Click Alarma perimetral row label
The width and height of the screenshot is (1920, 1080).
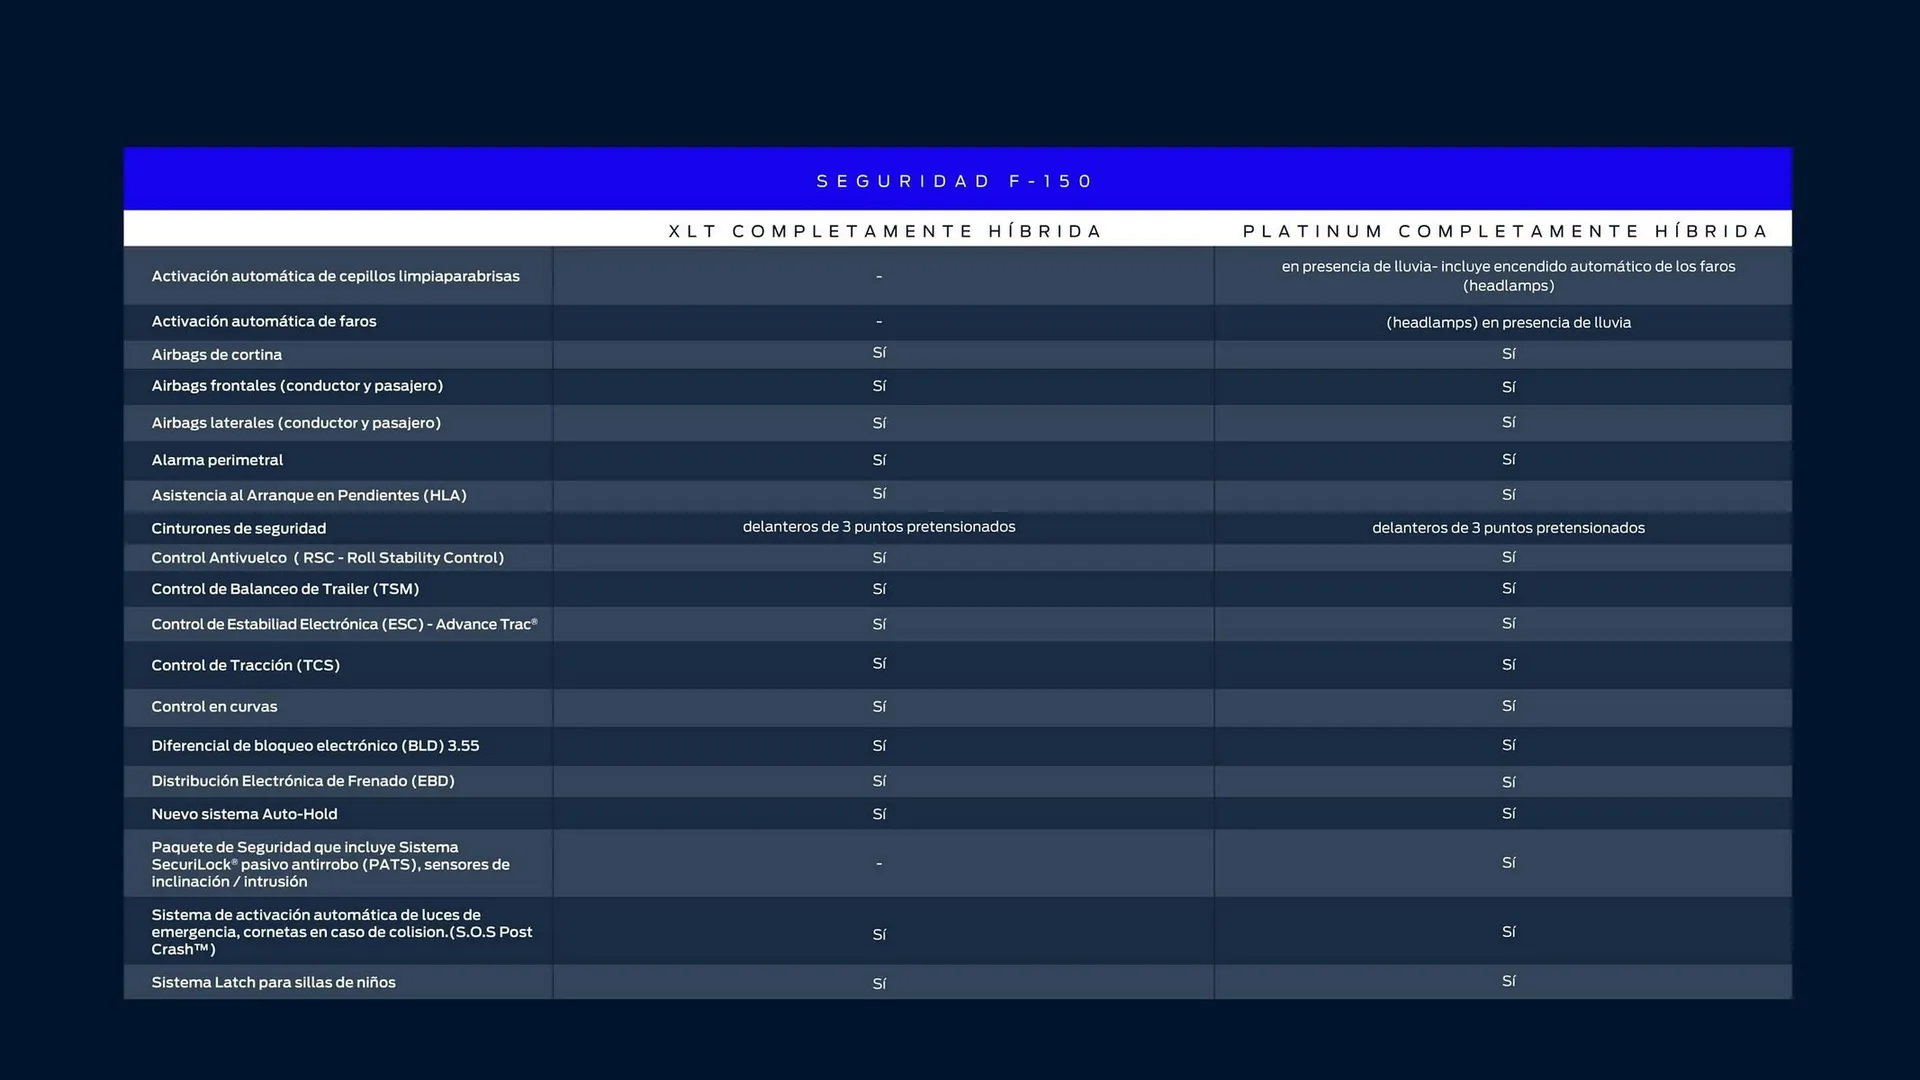[x=217, y=460]
